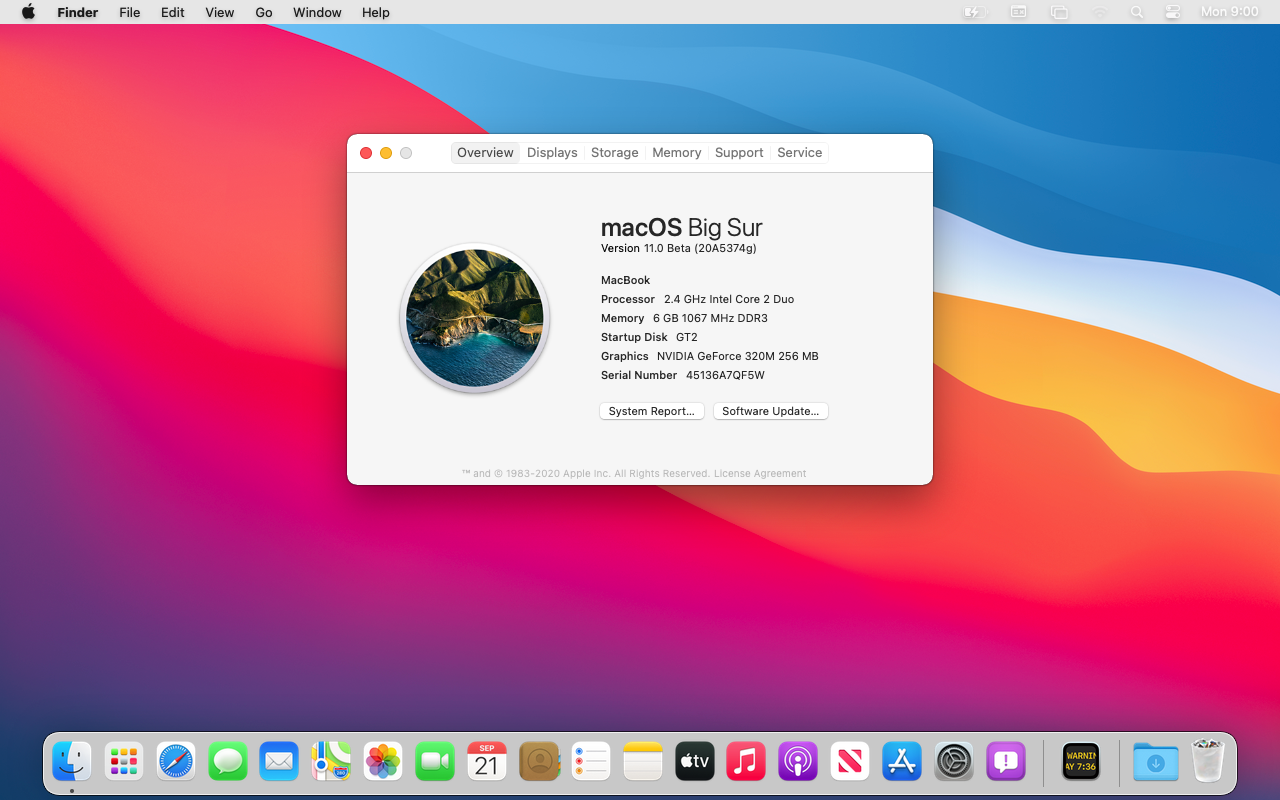
Task: Switch to the Storage tab
Action: [614, 153]
